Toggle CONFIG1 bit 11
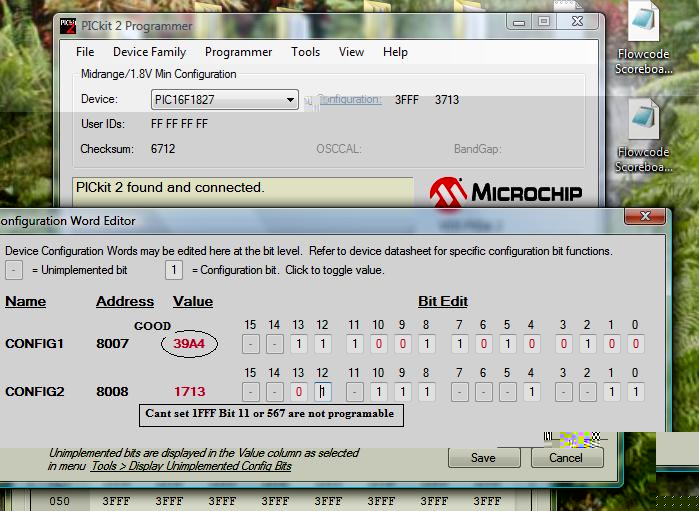 [355, 344]
